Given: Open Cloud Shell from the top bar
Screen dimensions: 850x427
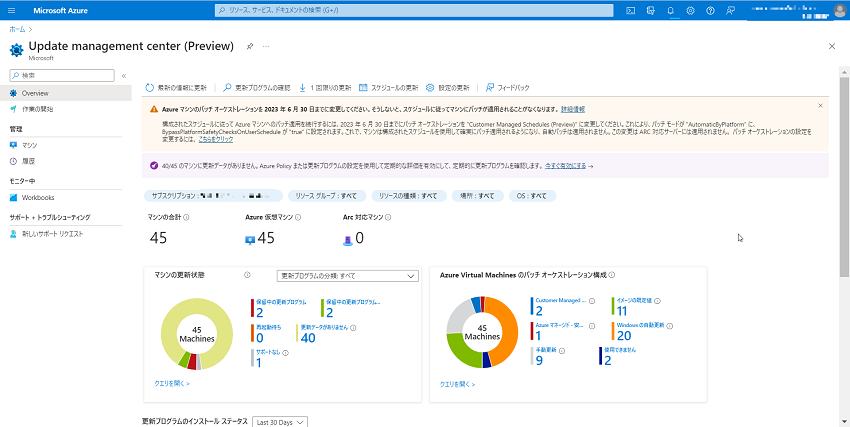Looking at the screenshot, I should click(630, 10).
